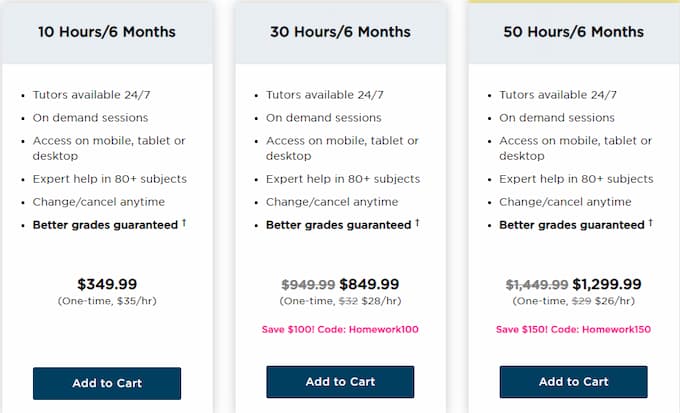This screenshot has height=413, width=680.
Task: Click the dagger footnote in 50 Hours plan
Action: [651, 223]
